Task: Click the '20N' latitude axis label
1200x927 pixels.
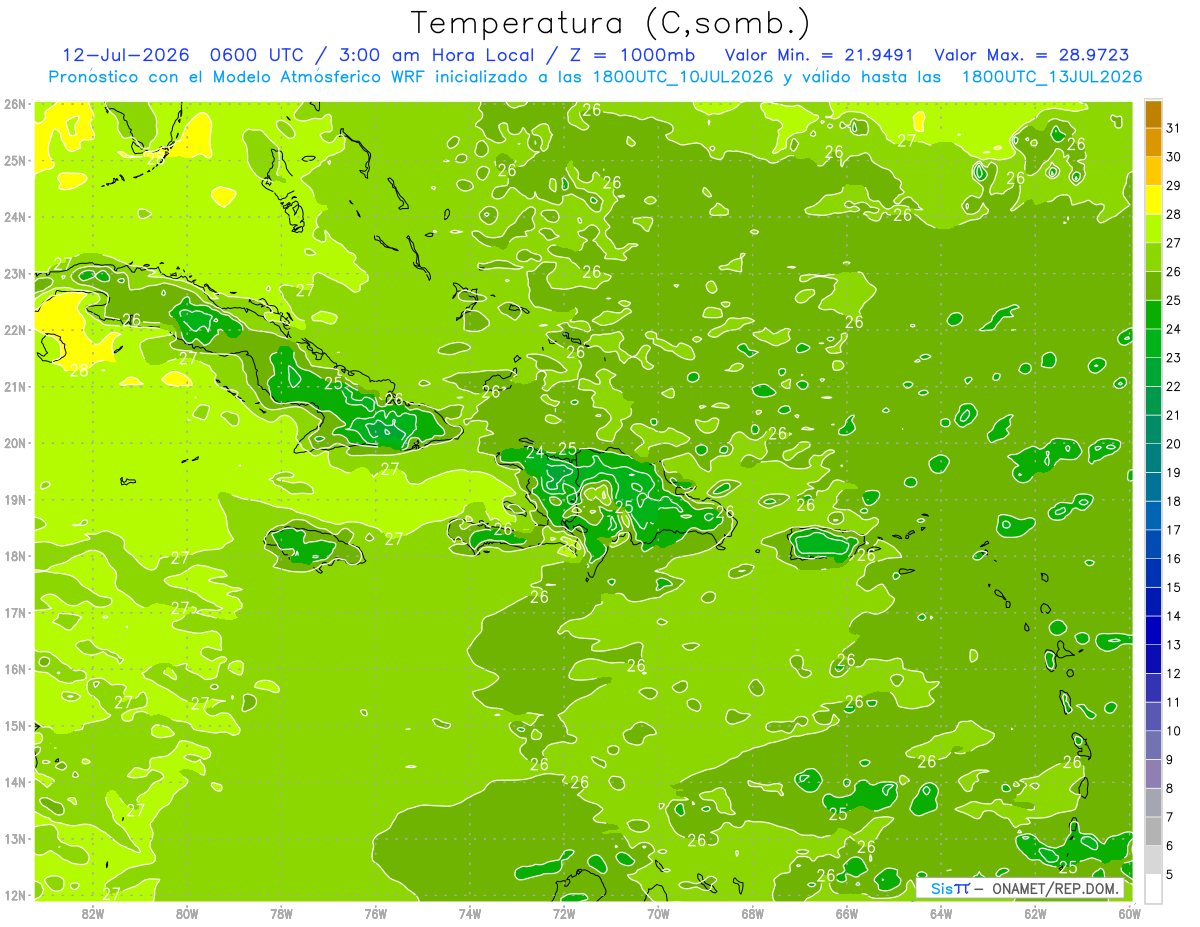Action: [x=14, y=443]
